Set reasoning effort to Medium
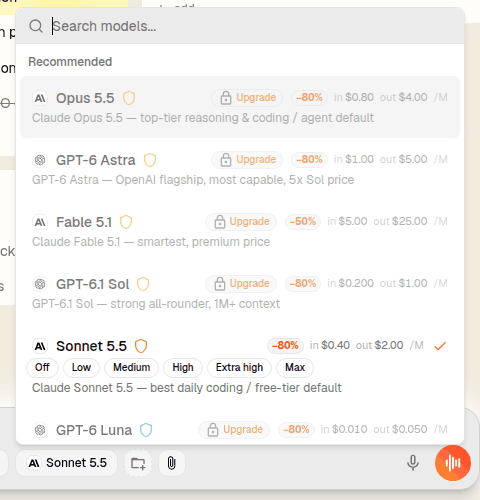Viewport: 480px width, 500px height. click(132, 368)
